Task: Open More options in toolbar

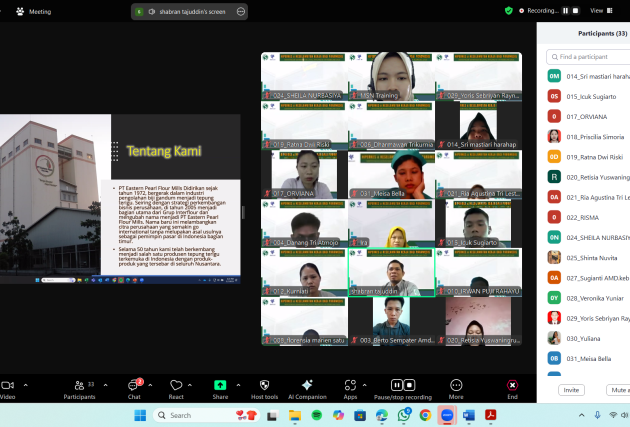Action: [456, 386]
